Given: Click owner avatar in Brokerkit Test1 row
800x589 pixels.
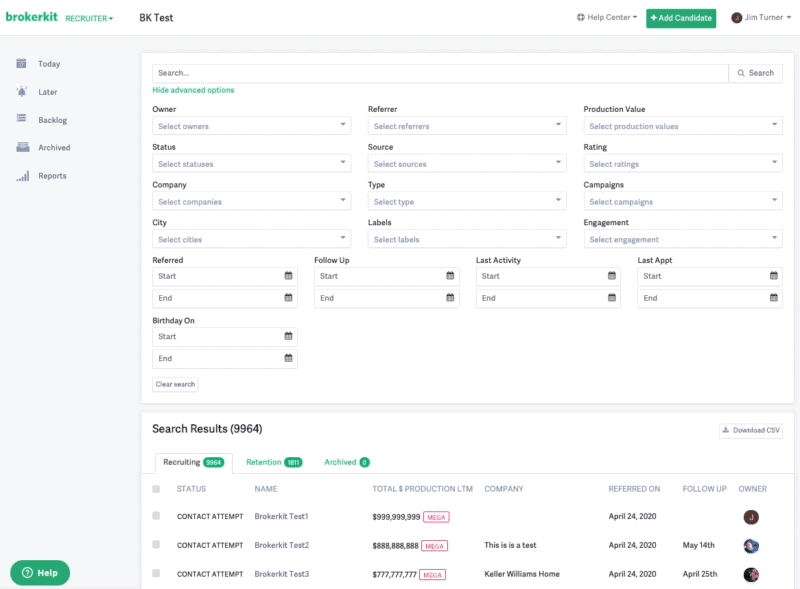Looking at the screenshot, I should pos(751,517).
